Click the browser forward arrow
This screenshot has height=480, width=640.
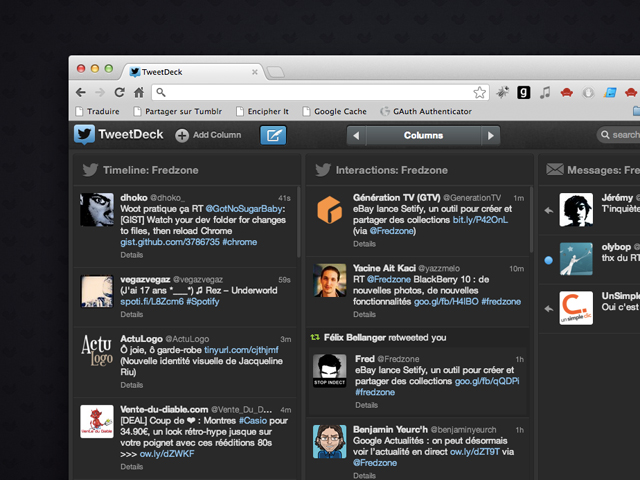coord(100,93)
